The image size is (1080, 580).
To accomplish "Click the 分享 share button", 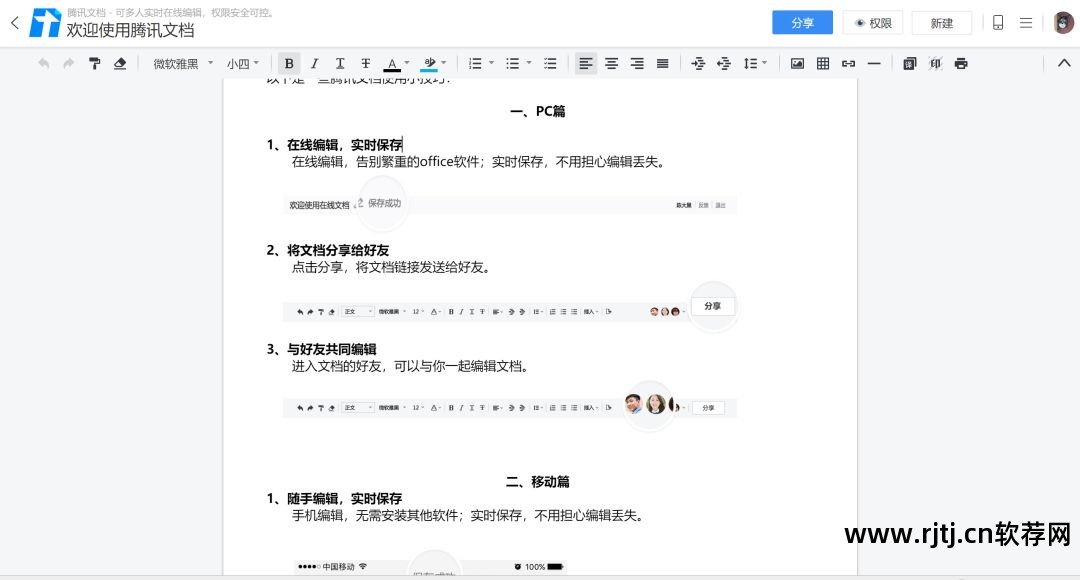I will pos(802,21).
